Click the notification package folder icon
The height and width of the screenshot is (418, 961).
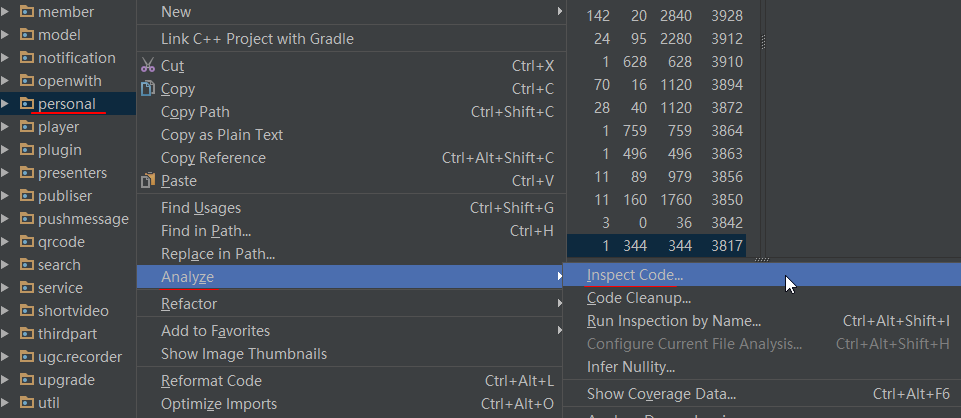pyautogui.click(x=27, y=58)
